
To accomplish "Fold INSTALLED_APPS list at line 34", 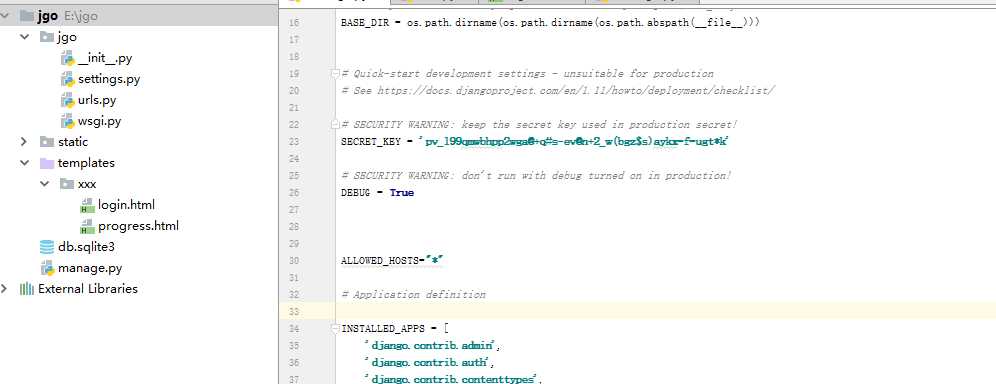I will point(335,328).
